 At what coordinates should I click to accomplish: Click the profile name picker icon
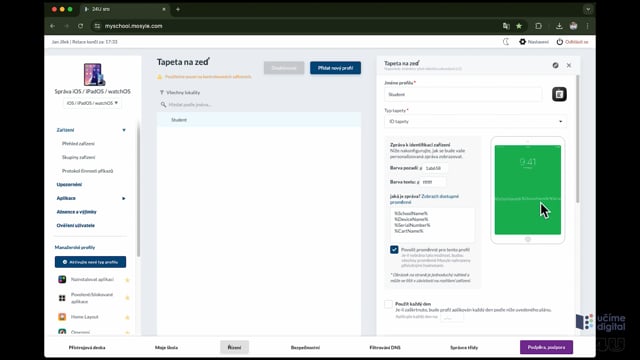(559, 94)
